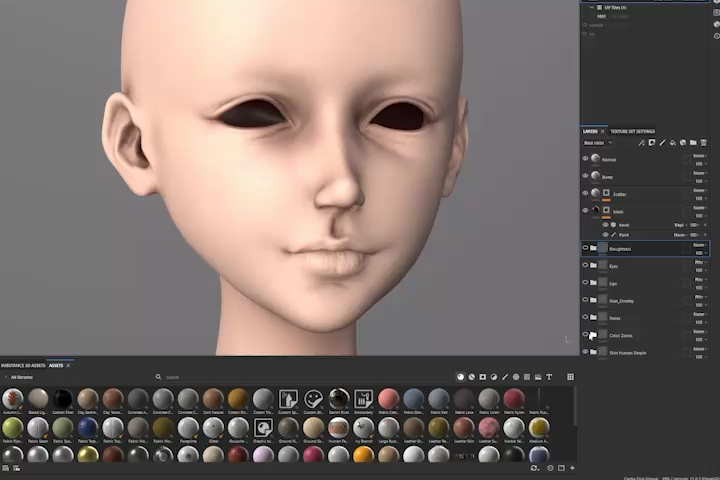Click the first icon at assets bottom left
The image size is (720, 480).
(6, 468)
